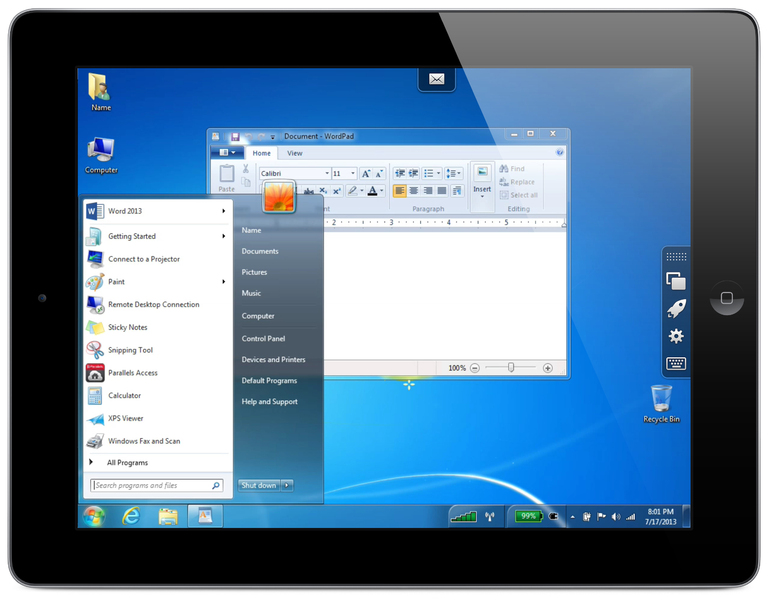Tap the App Switcher windows icon in sidebar

[676, 281]
